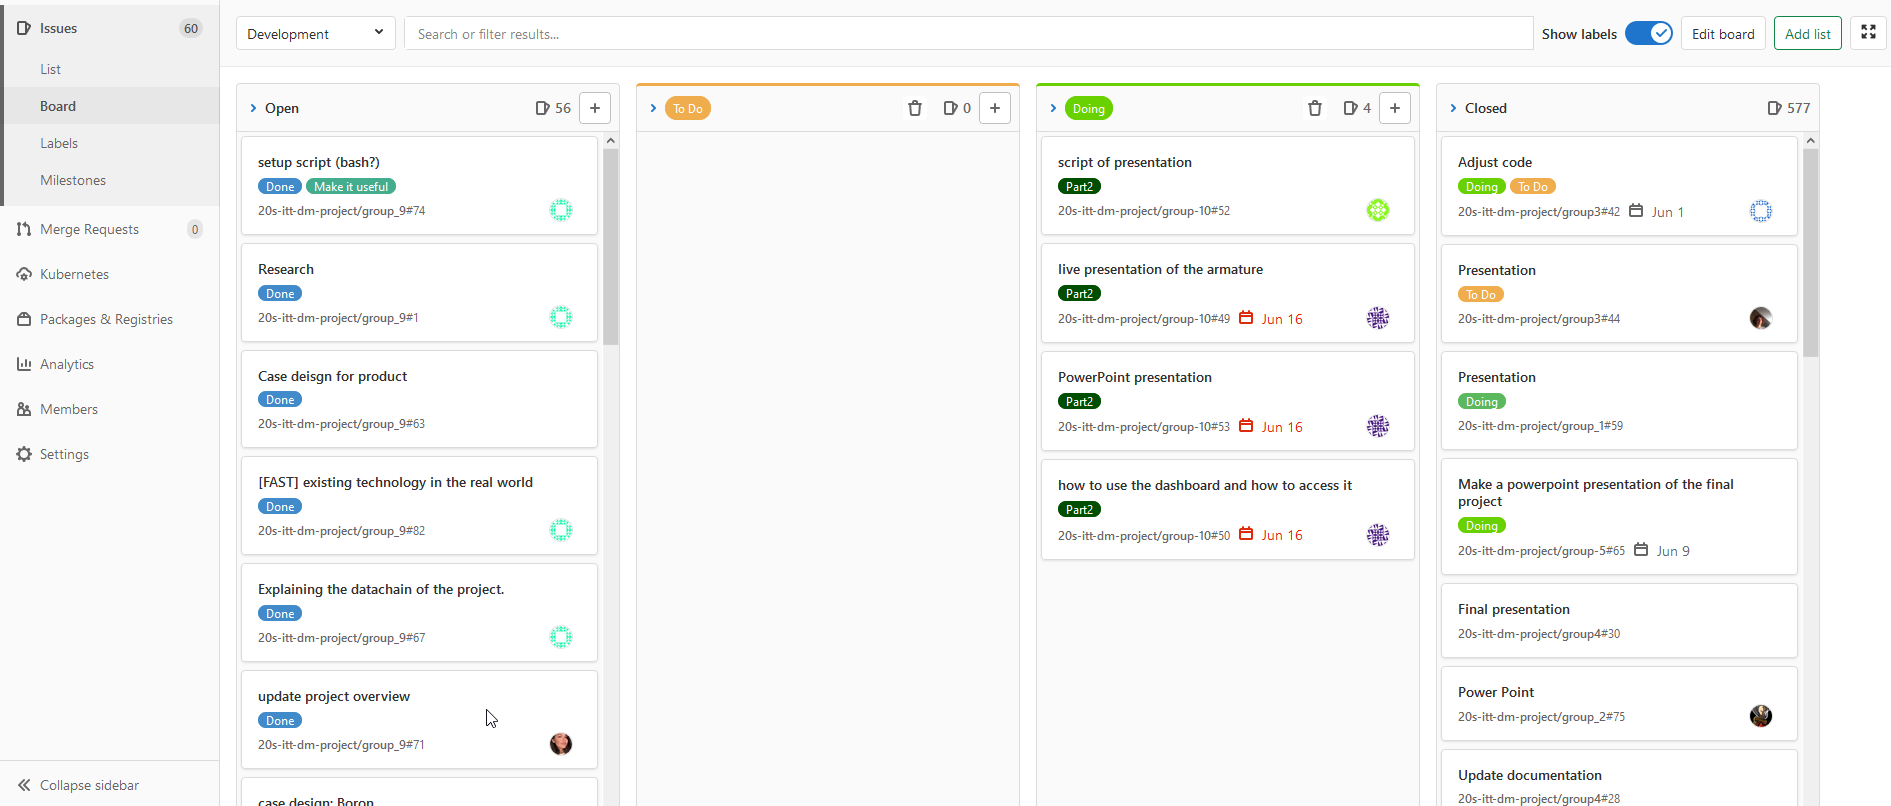The width and height of the screenshot is (1891, 806).
Task: Click Done label on Research card
Action: tap(280, 293)
